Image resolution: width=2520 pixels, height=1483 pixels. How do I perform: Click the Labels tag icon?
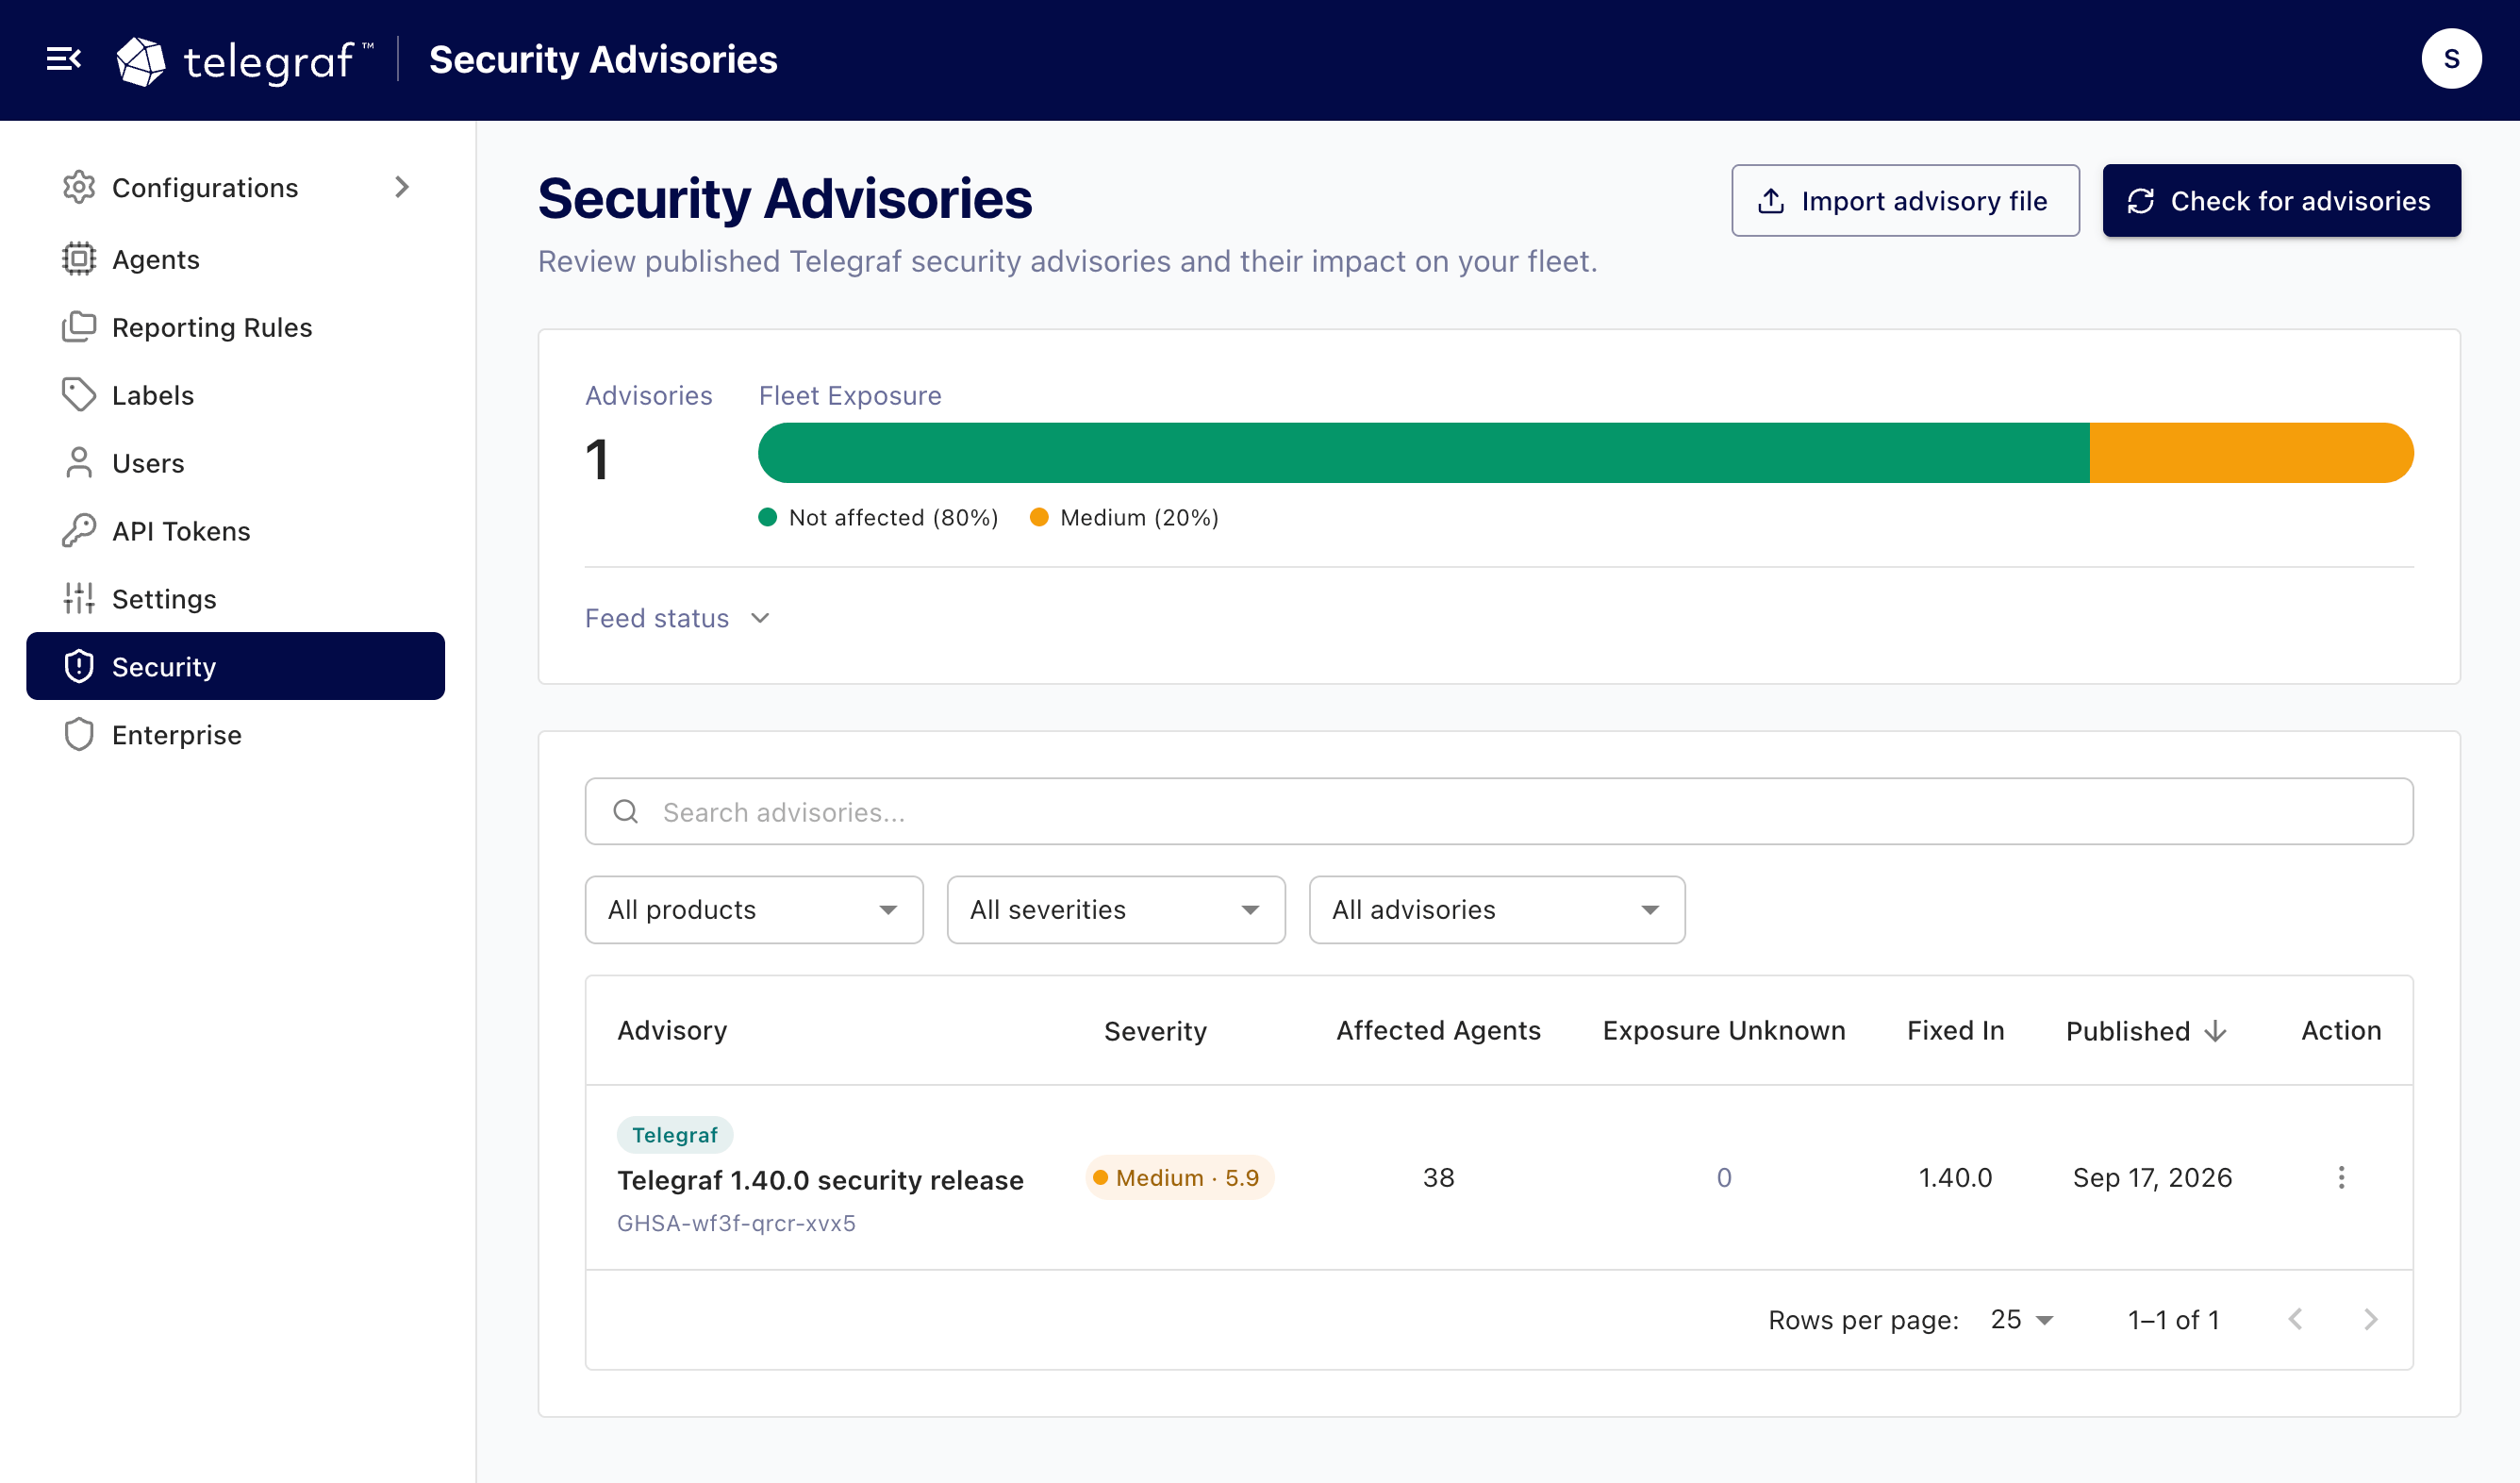coord(79,395)
